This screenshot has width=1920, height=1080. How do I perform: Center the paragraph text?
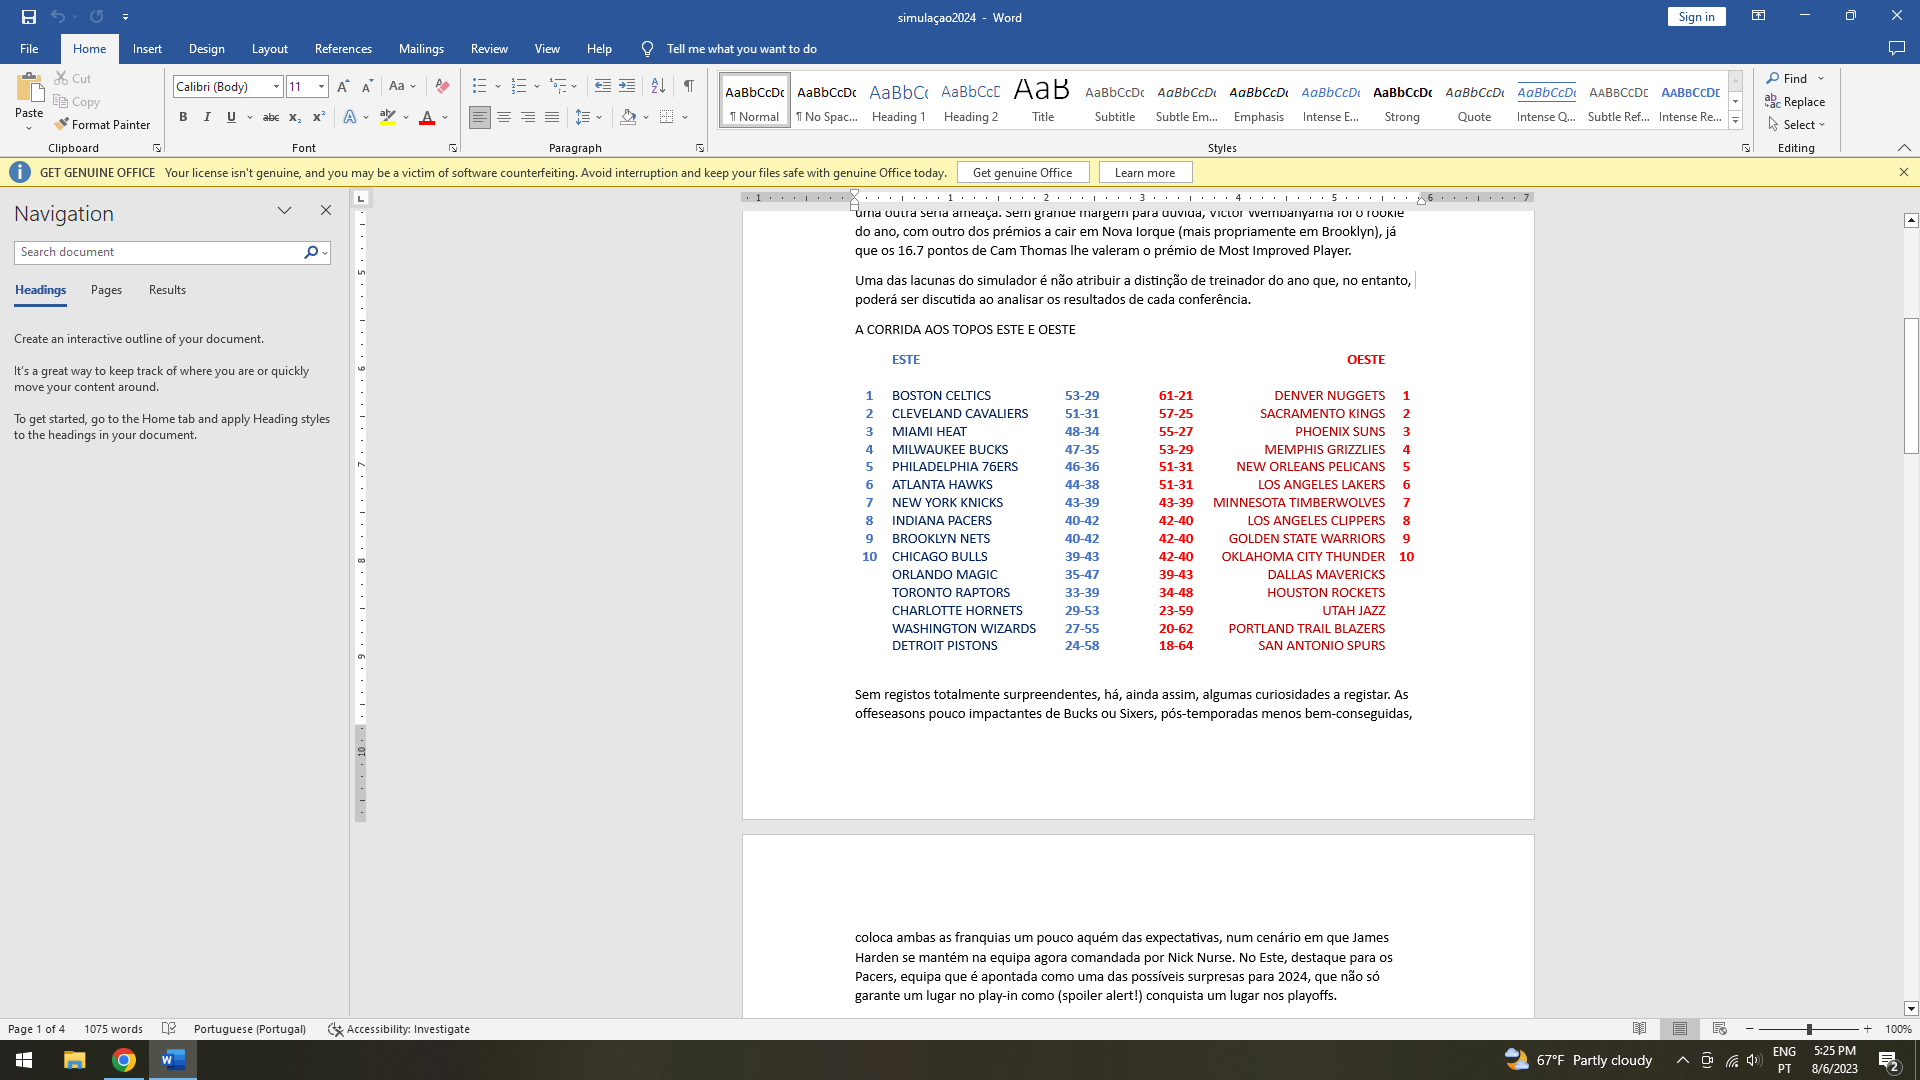point(504,118)
